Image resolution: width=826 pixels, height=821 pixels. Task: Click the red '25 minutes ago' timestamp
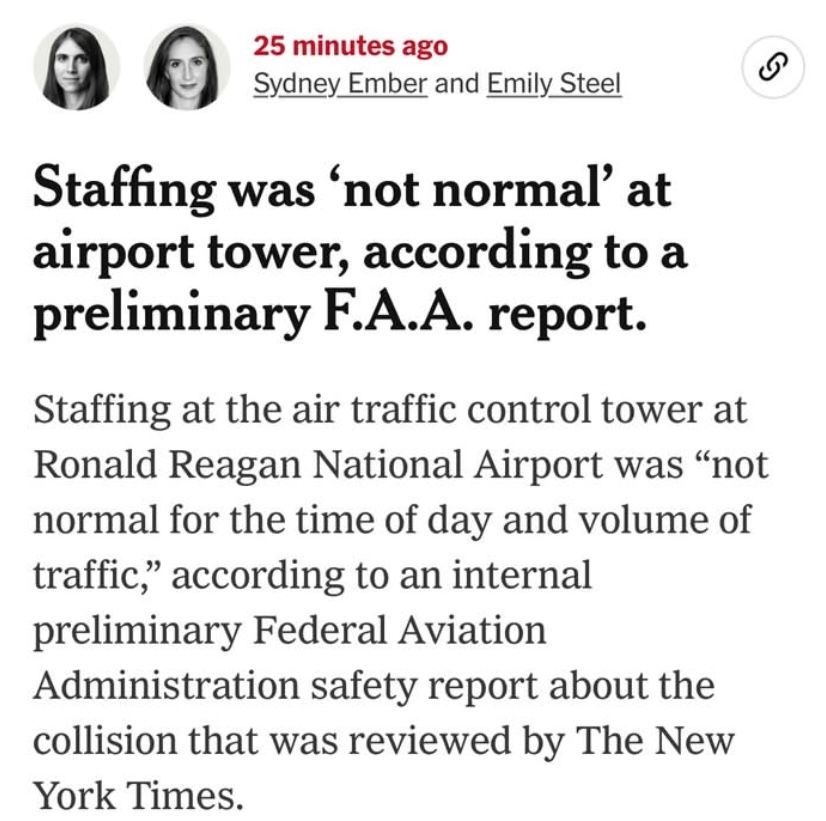351,46
